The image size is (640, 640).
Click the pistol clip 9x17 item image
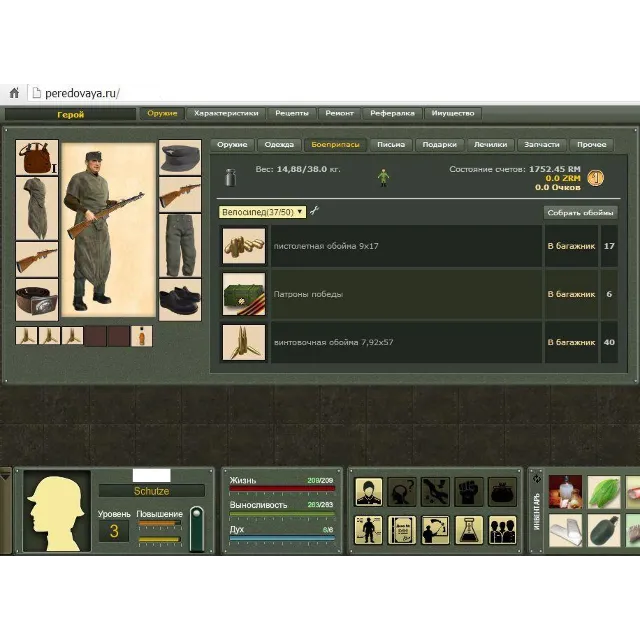pyautogui.click(x=244, y=246)
